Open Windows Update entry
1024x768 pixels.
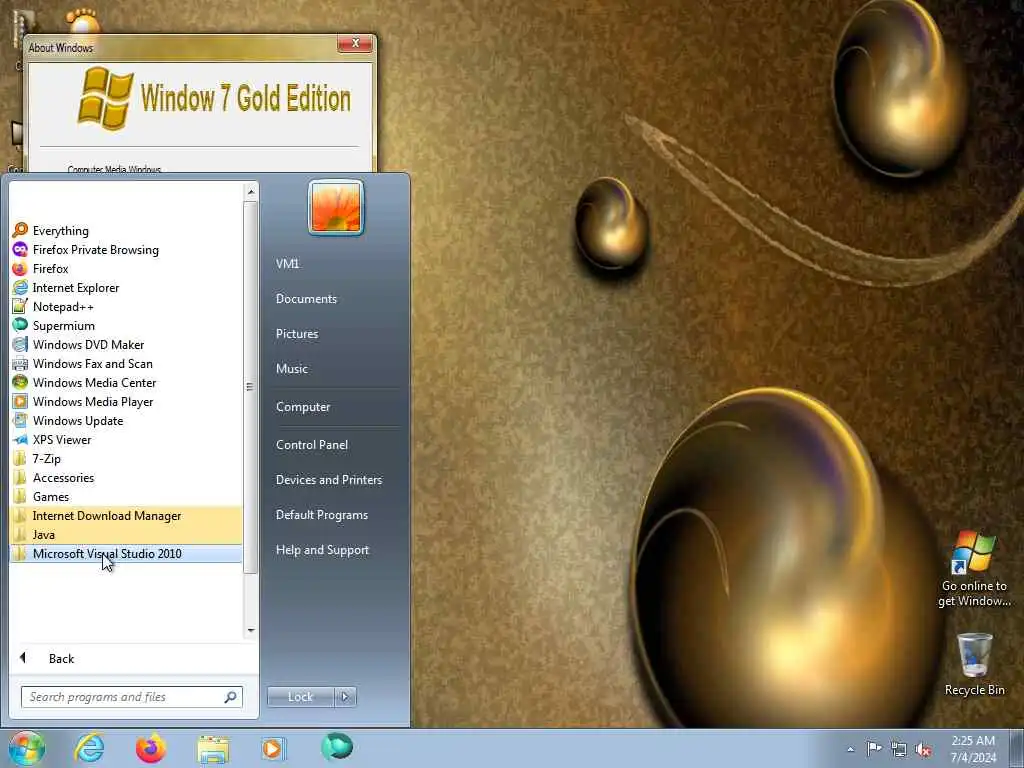[x=126, y=420]
